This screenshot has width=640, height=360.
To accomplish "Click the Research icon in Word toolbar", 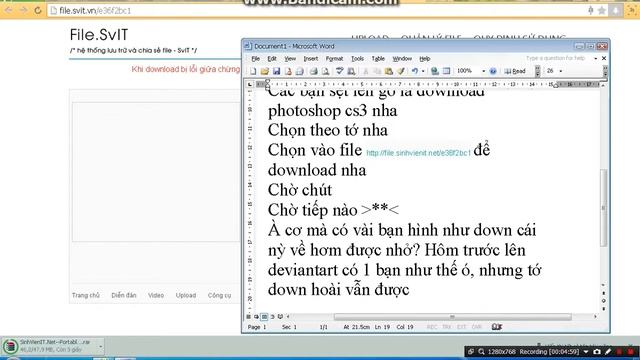I will pyautogui.click(x=351, y=71).
